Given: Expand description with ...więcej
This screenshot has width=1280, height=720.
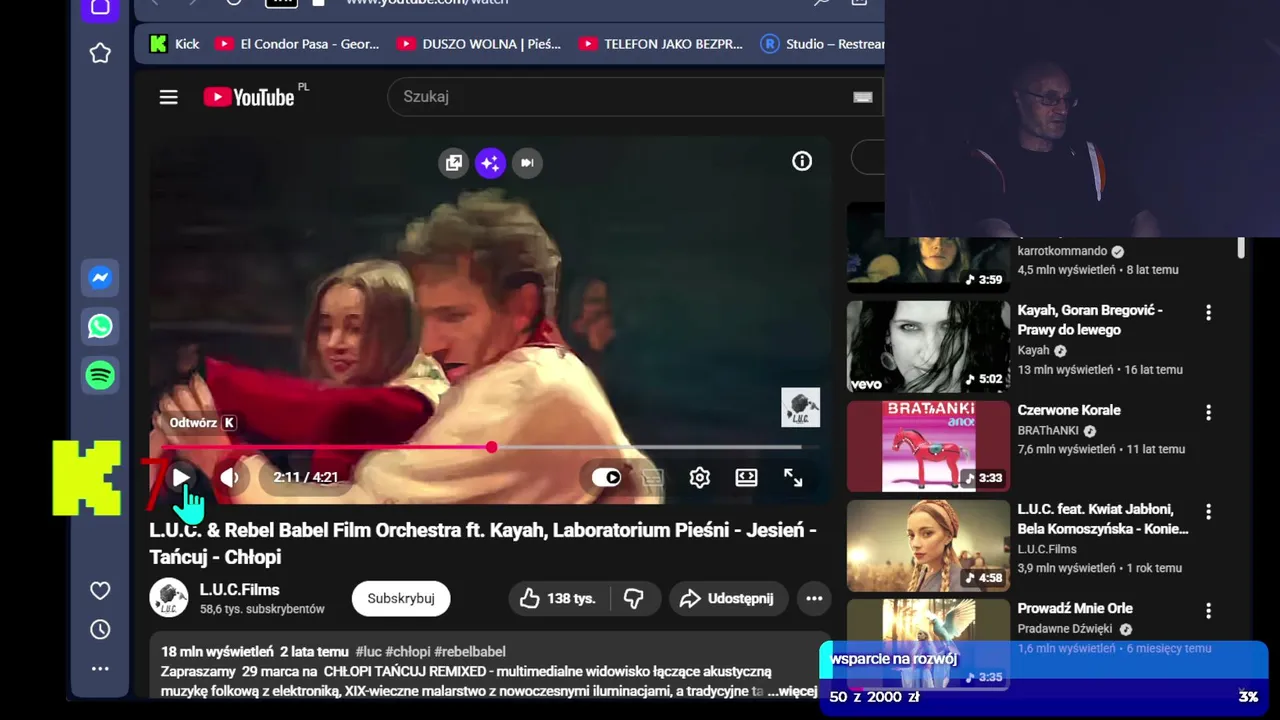Looking at the screenshot, I should click(791, 691).
